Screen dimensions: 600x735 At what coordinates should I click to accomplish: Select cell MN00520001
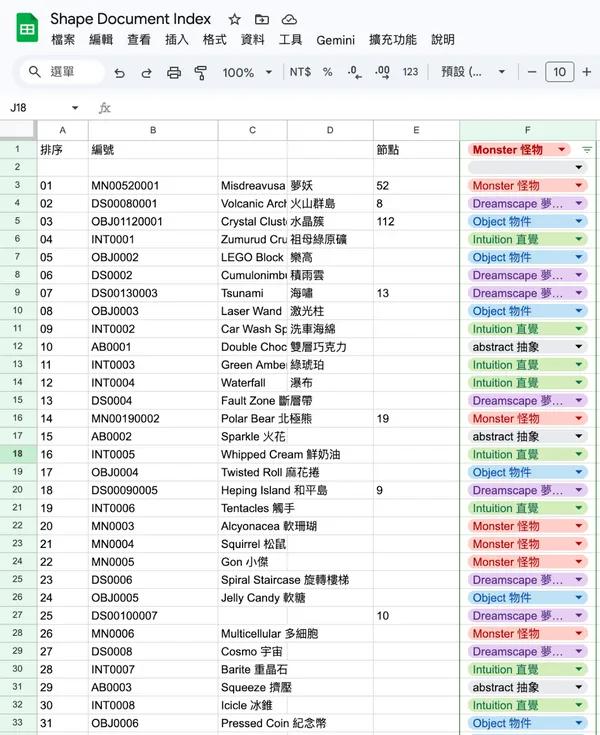click(x=153, y=186)
